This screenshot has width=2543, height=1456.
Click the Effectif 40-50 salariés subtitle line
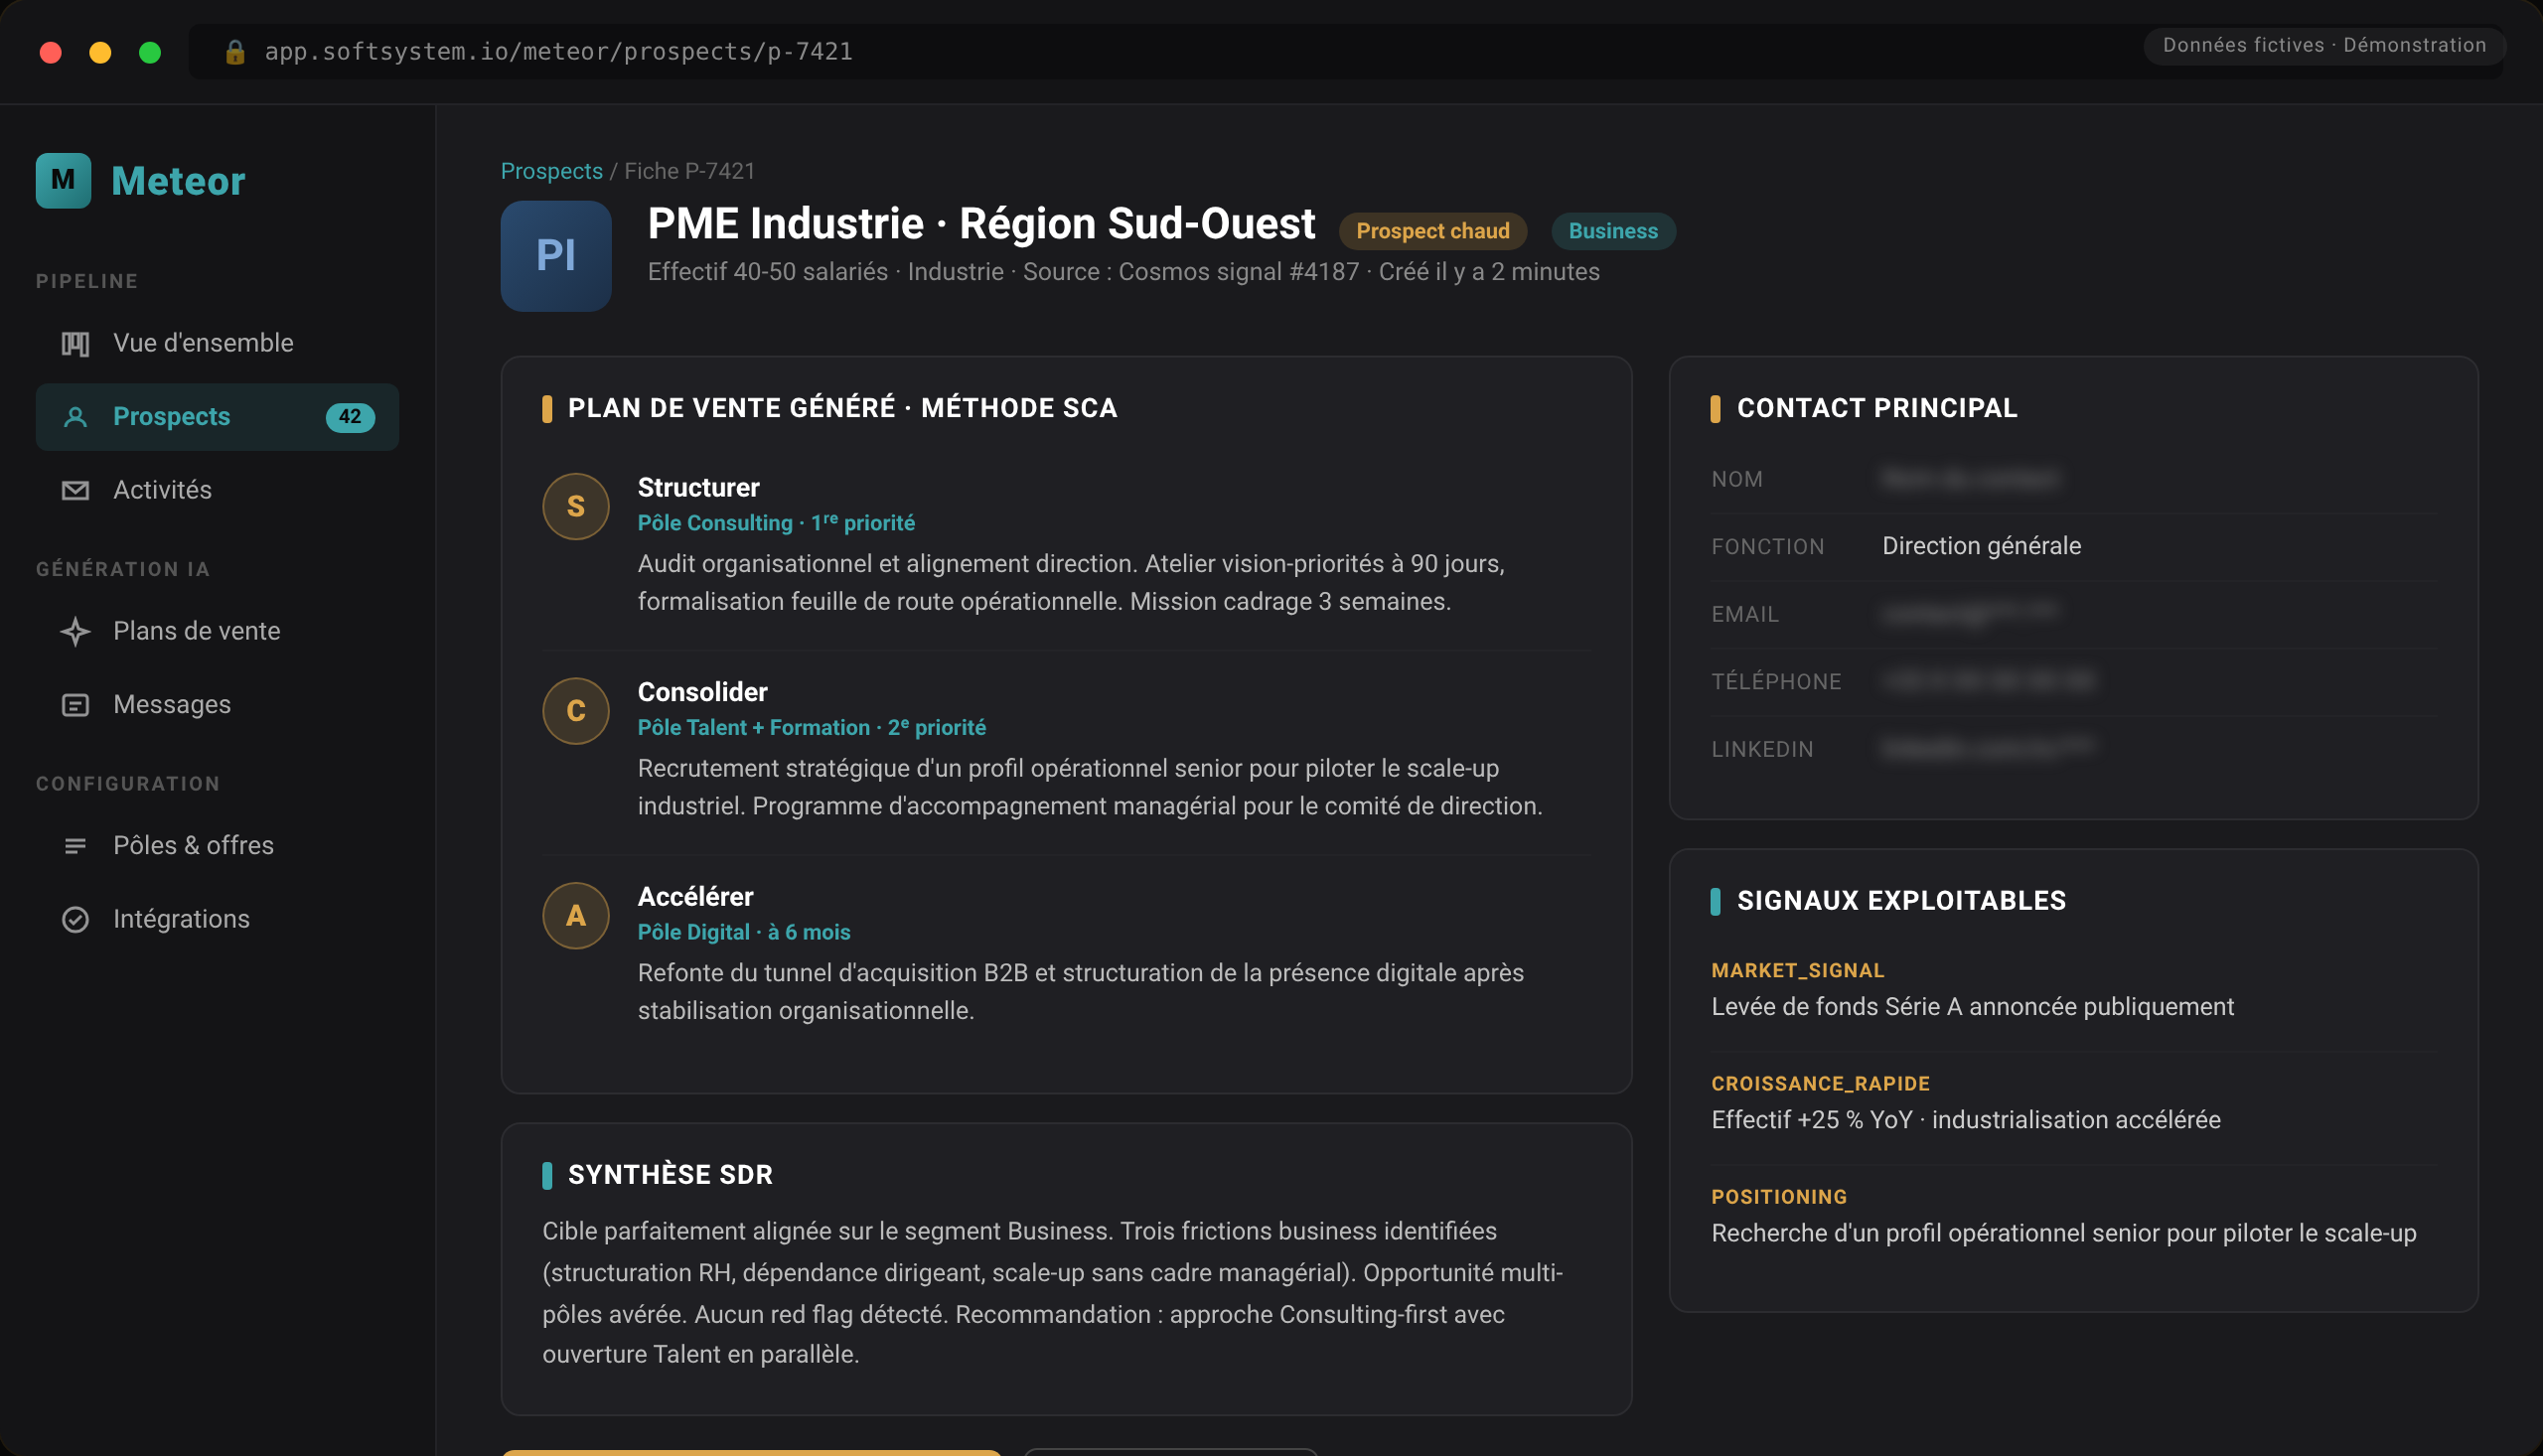tap(1123, 272)
